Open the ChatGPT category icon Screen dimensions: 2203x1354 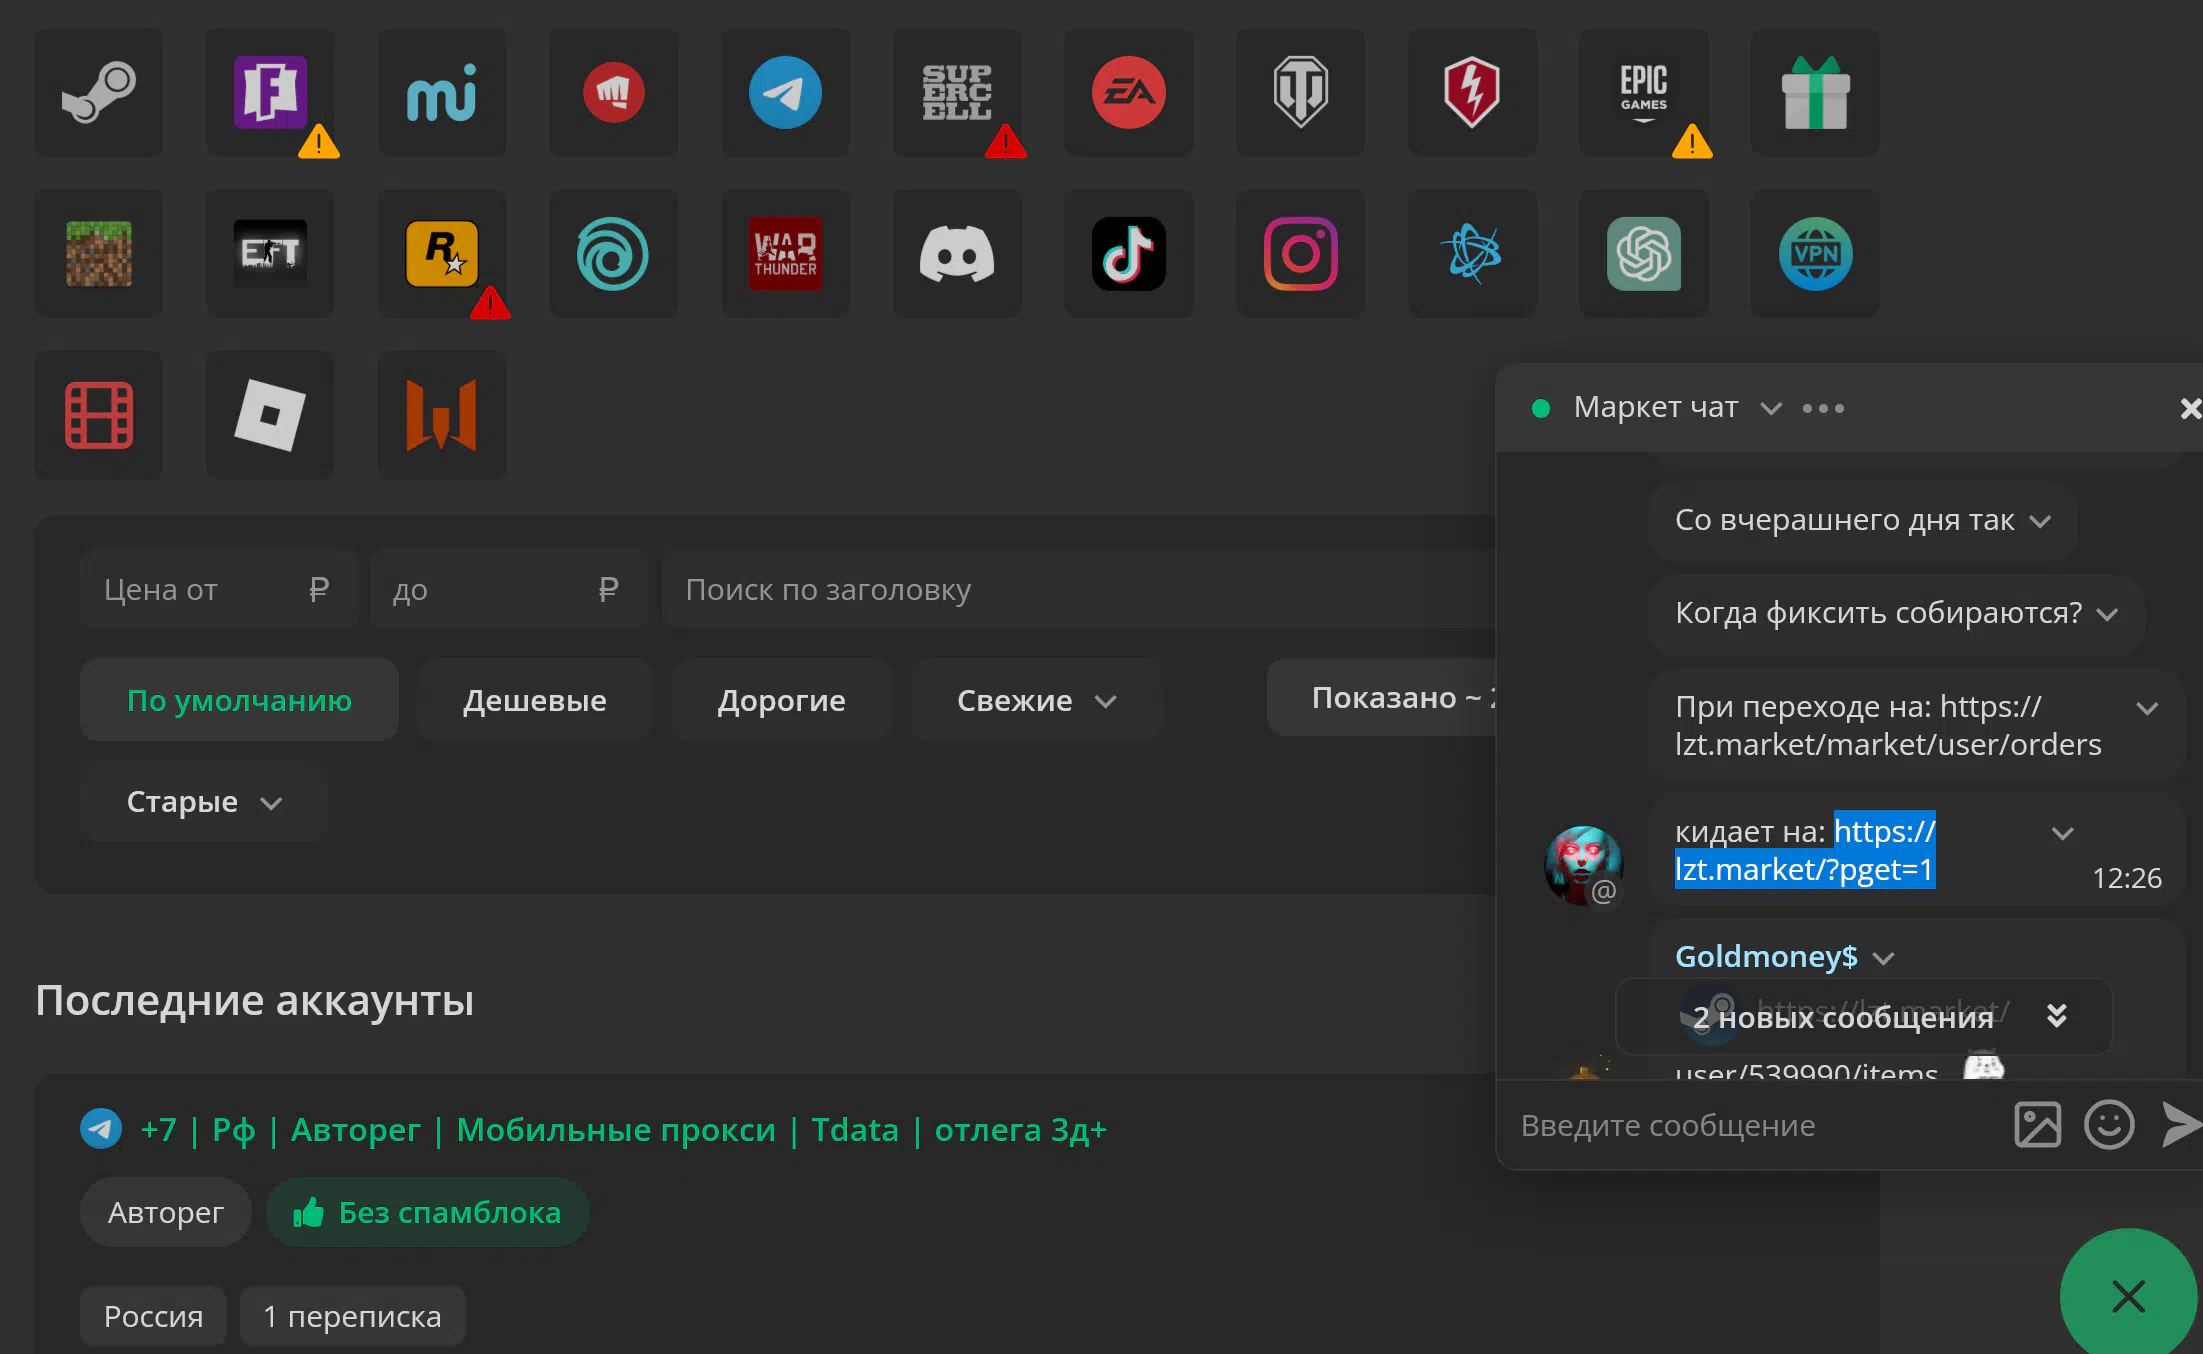tap(1644, 254)
